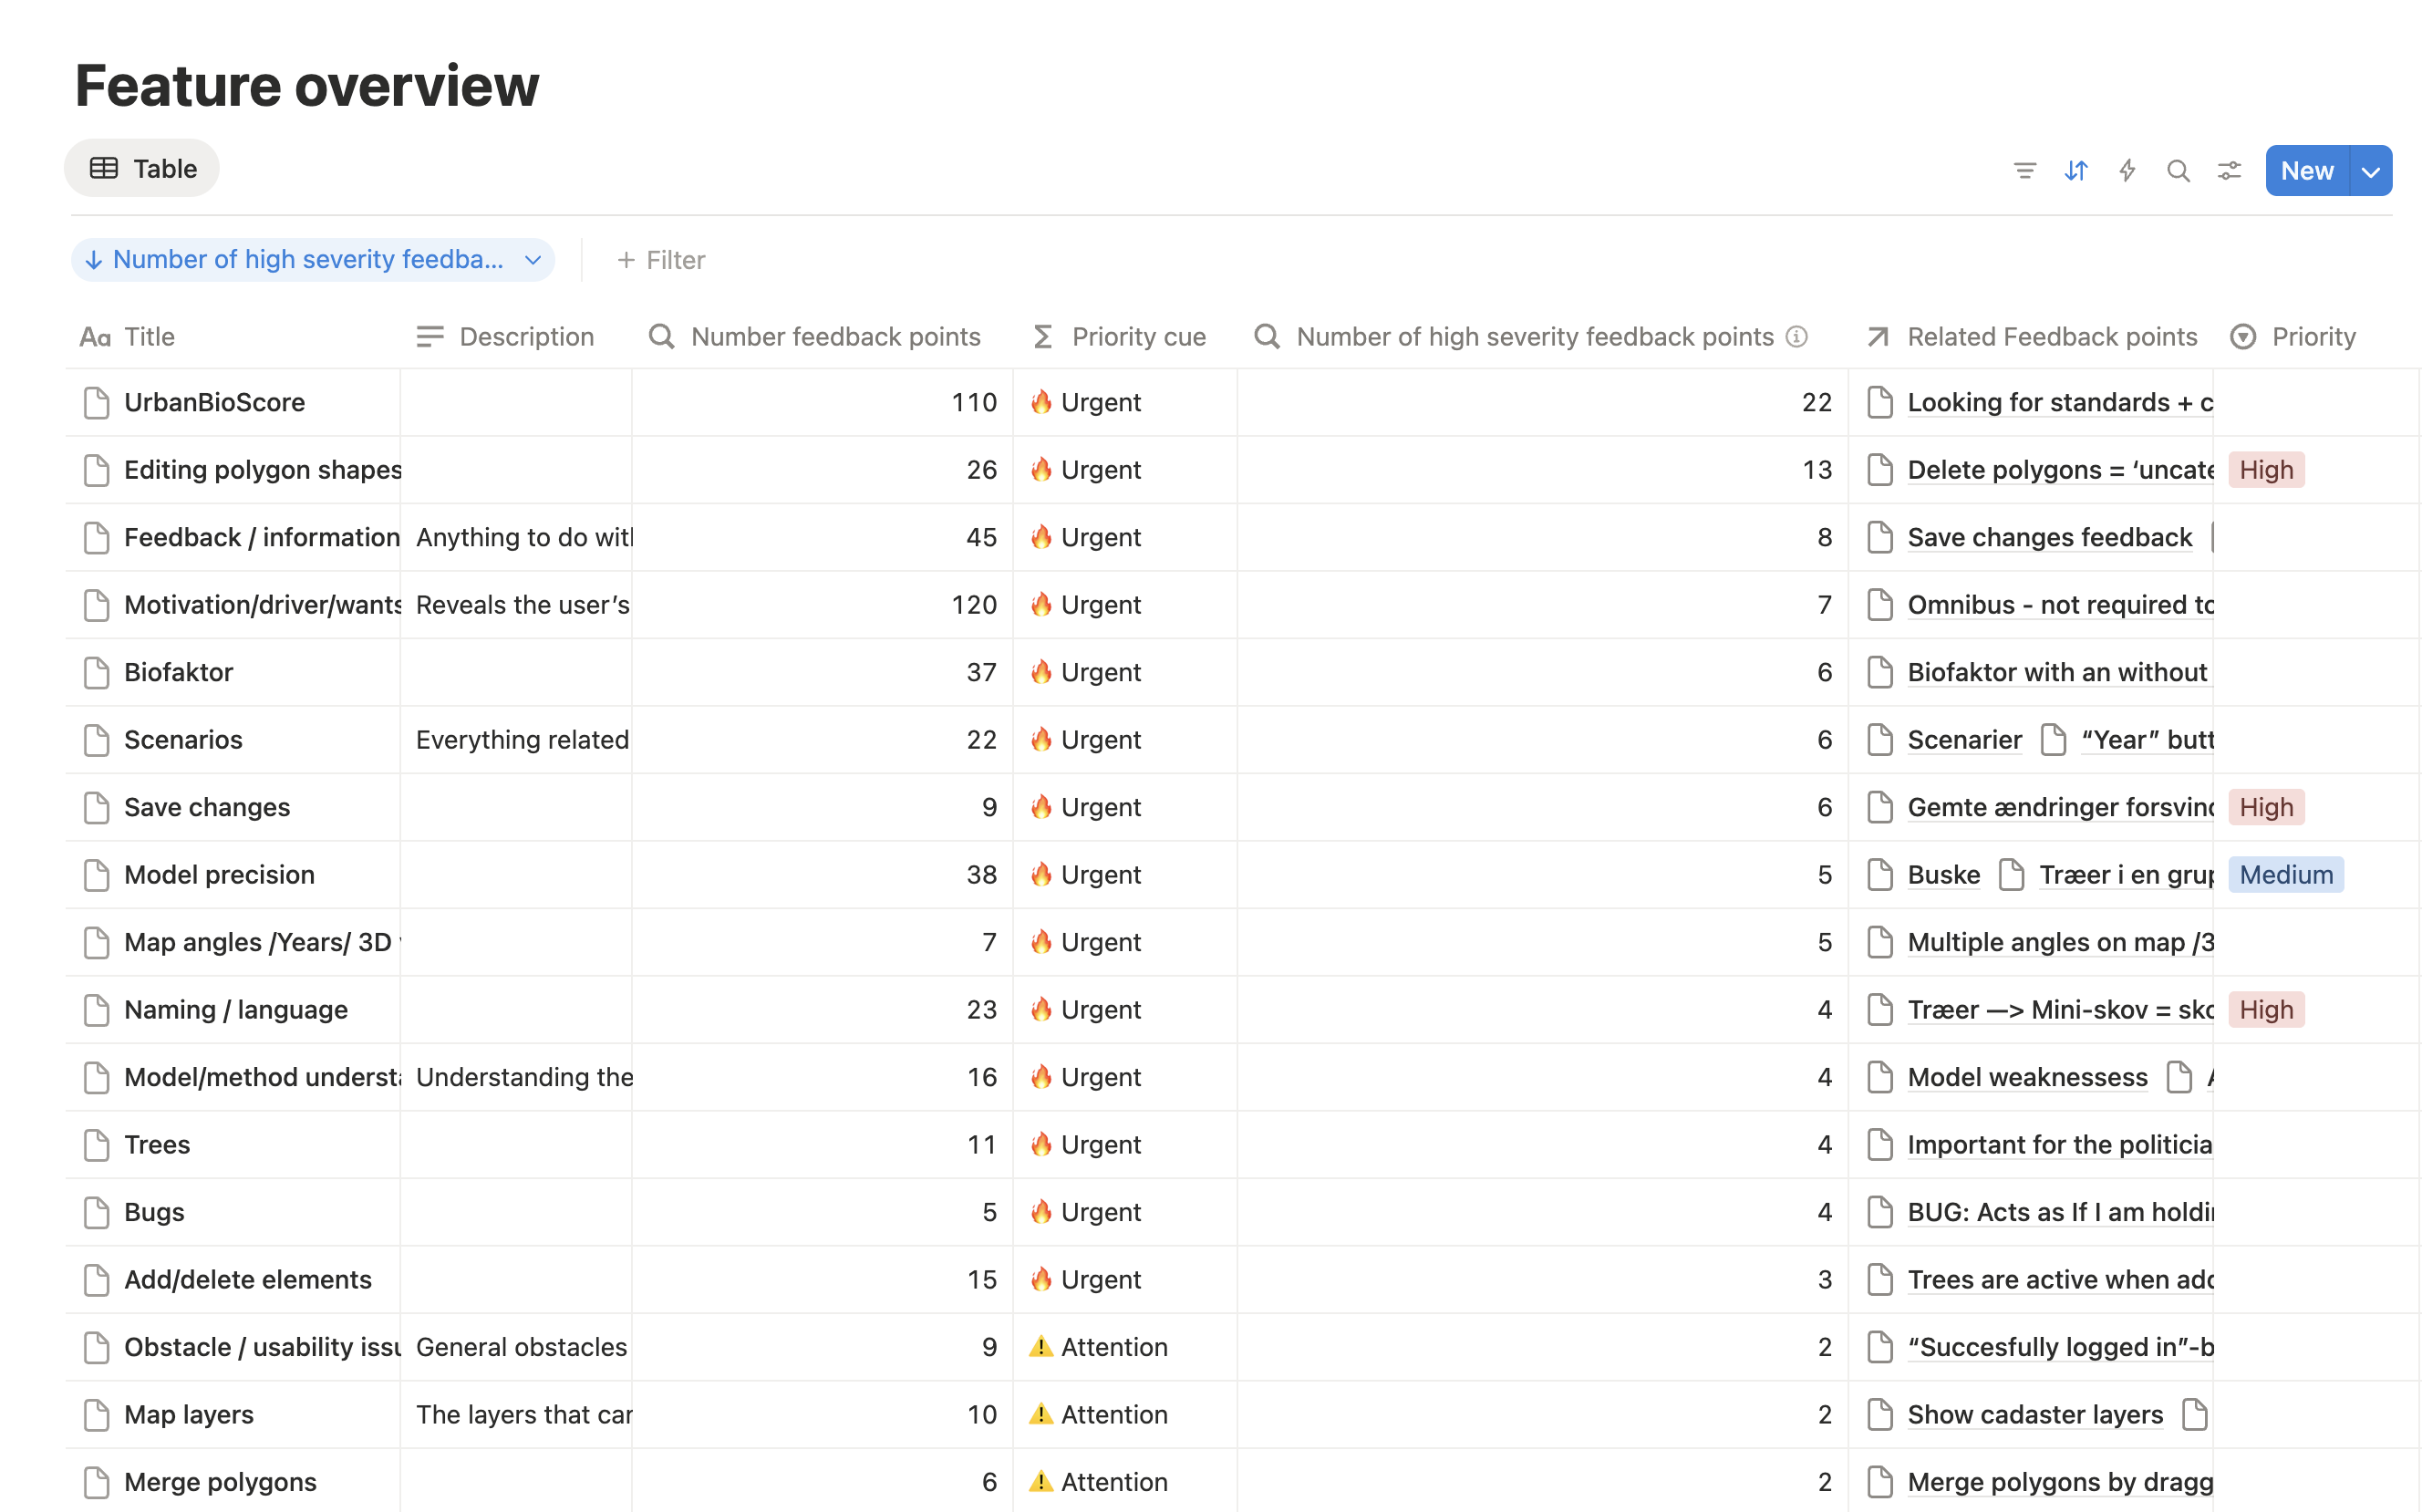Open the Model weaknessess related page
Screen dimensions: 2422x1512
(x=2026, y=1077)
